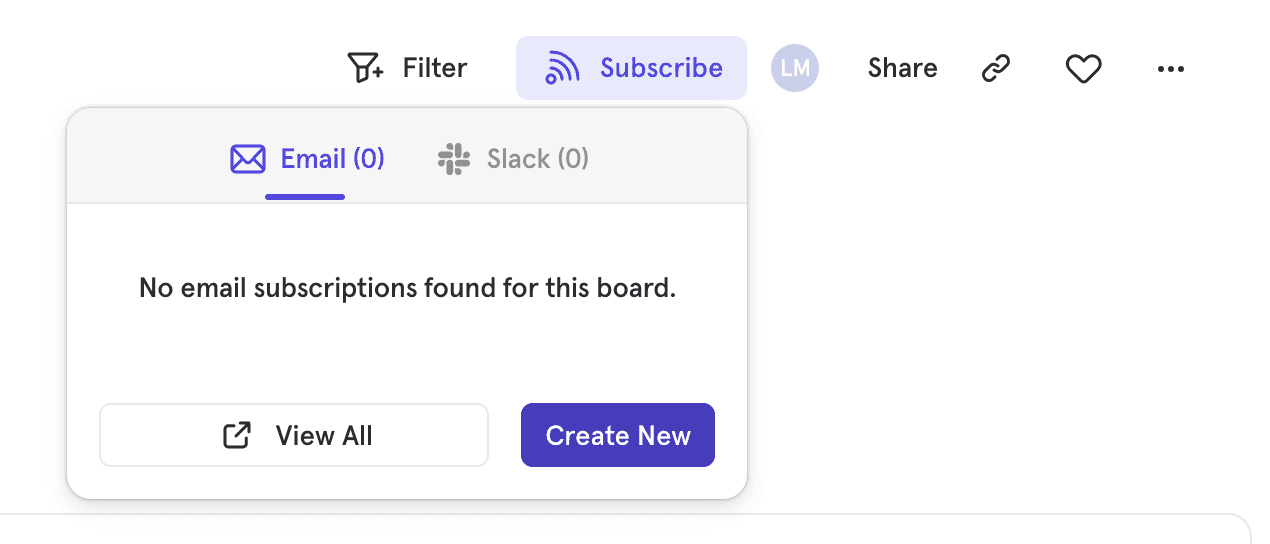The height and width of the screenshot is (544, 1270).
Task: Click the Subscribe feed signal icon
Action: pos(562,68)
